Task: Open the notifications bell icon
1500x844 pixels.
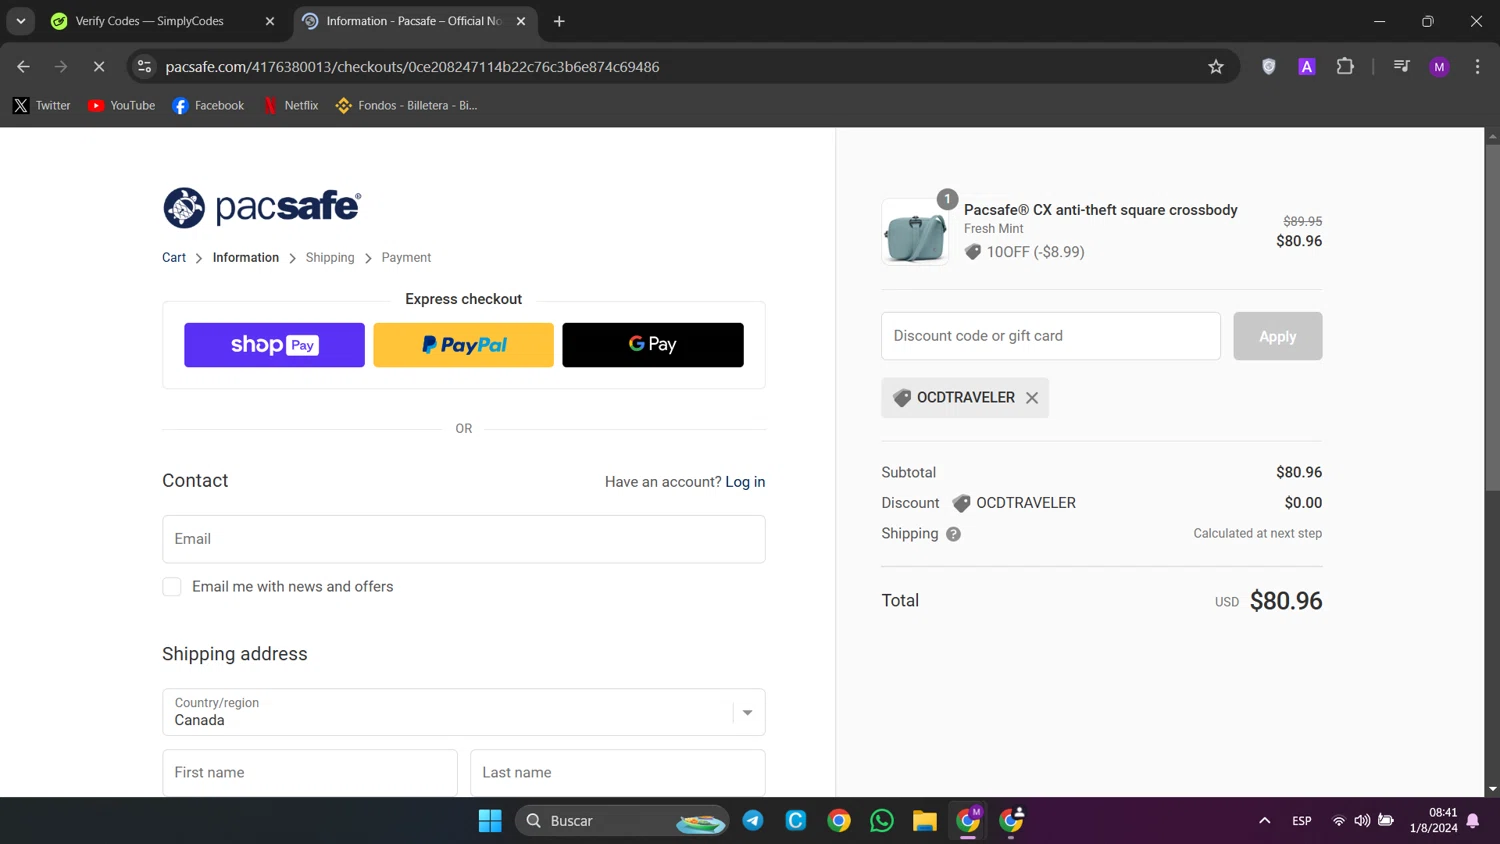Action: point(1473,821)
